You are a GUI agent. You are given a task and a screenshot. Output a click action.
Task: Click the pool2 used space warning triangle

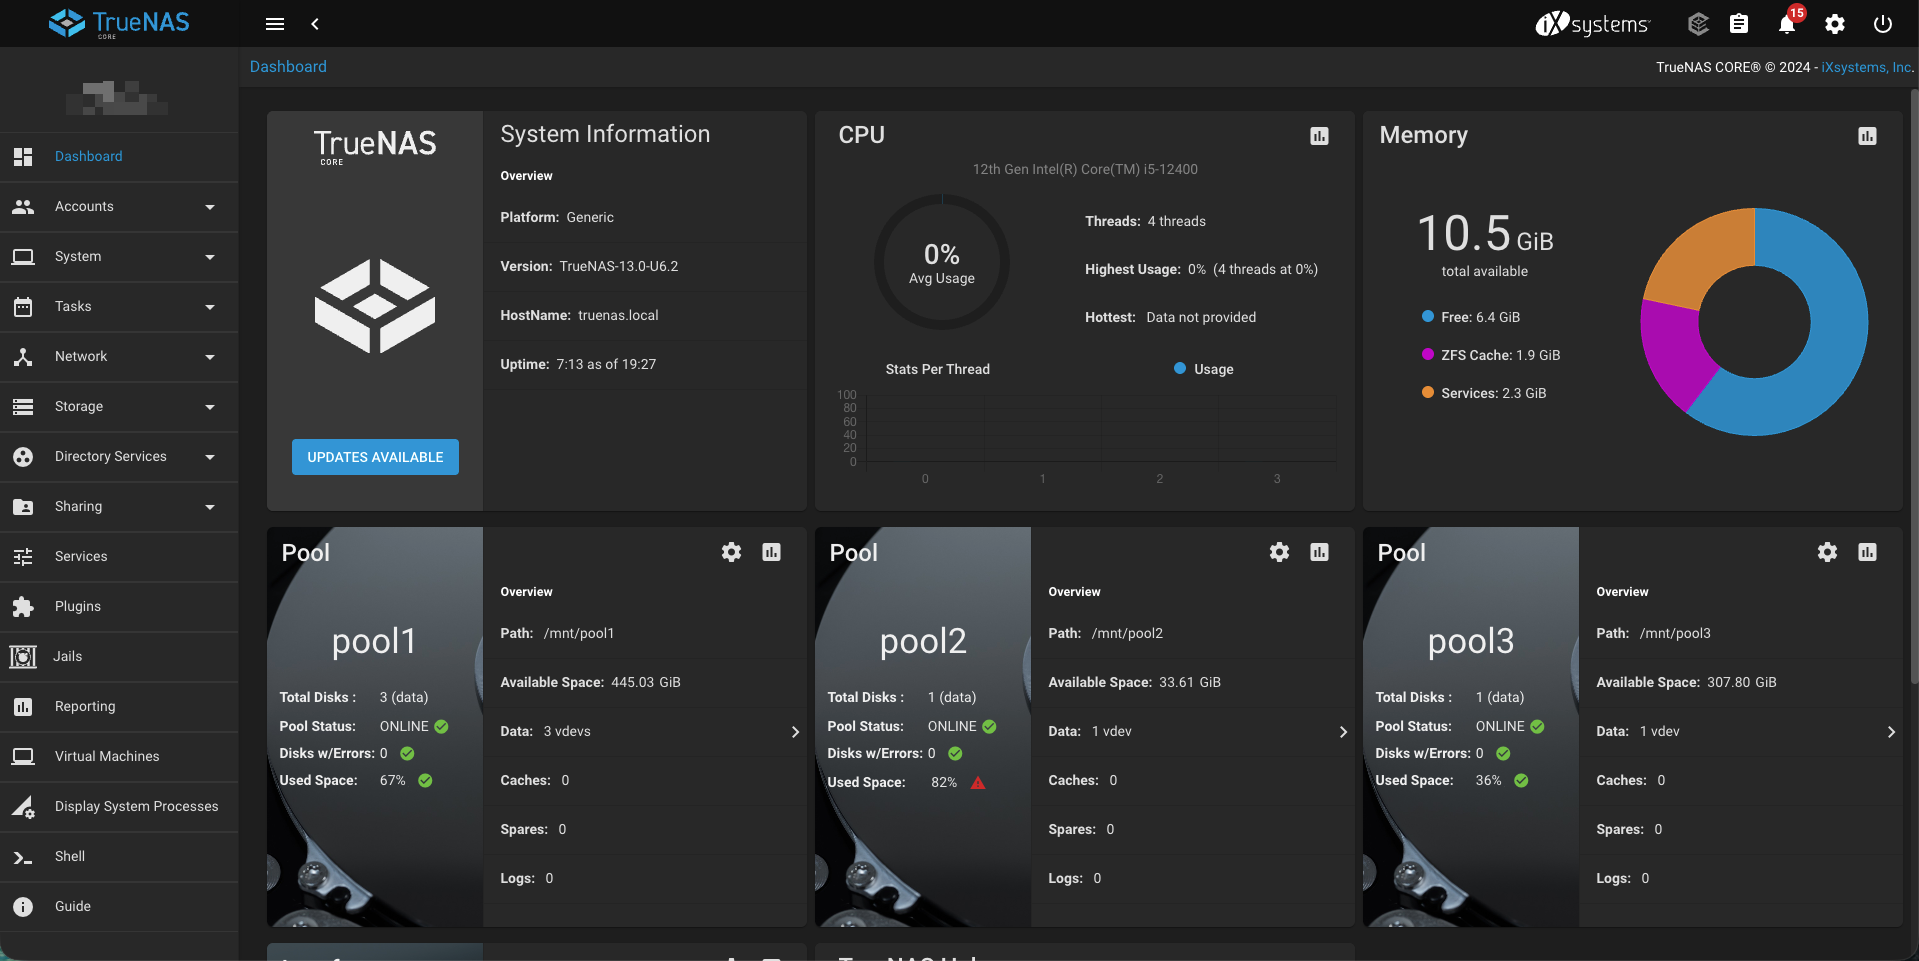pos(978,783)
